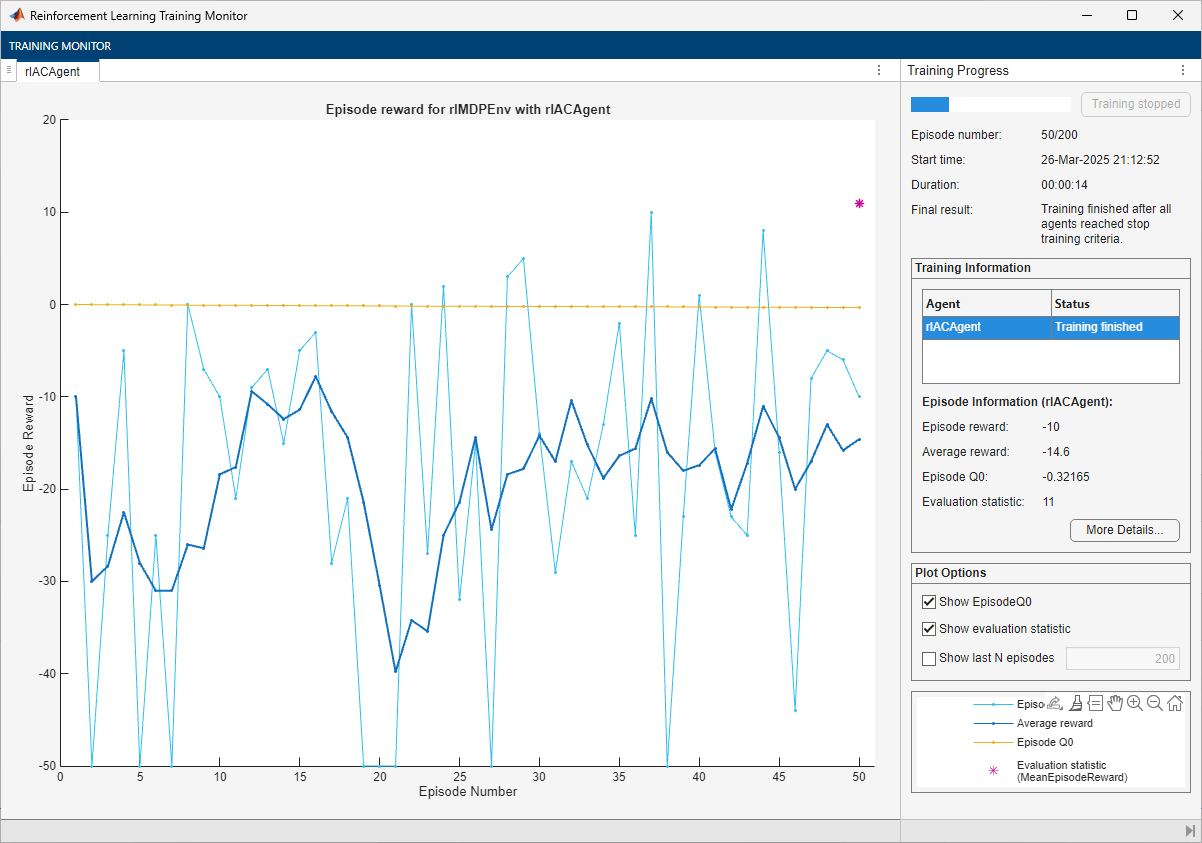This screenshot has height=843, width=1202.
Task: Click the export axes icon in legend toolbar
Action: [1054, 703]
